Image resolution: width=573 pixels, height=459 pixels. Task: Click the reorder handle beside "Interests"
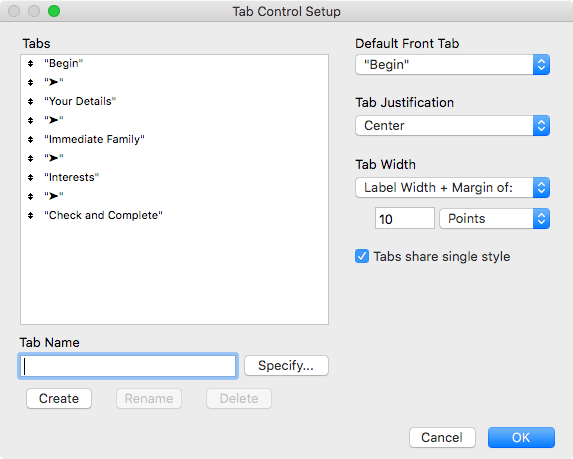click(30, 178)
